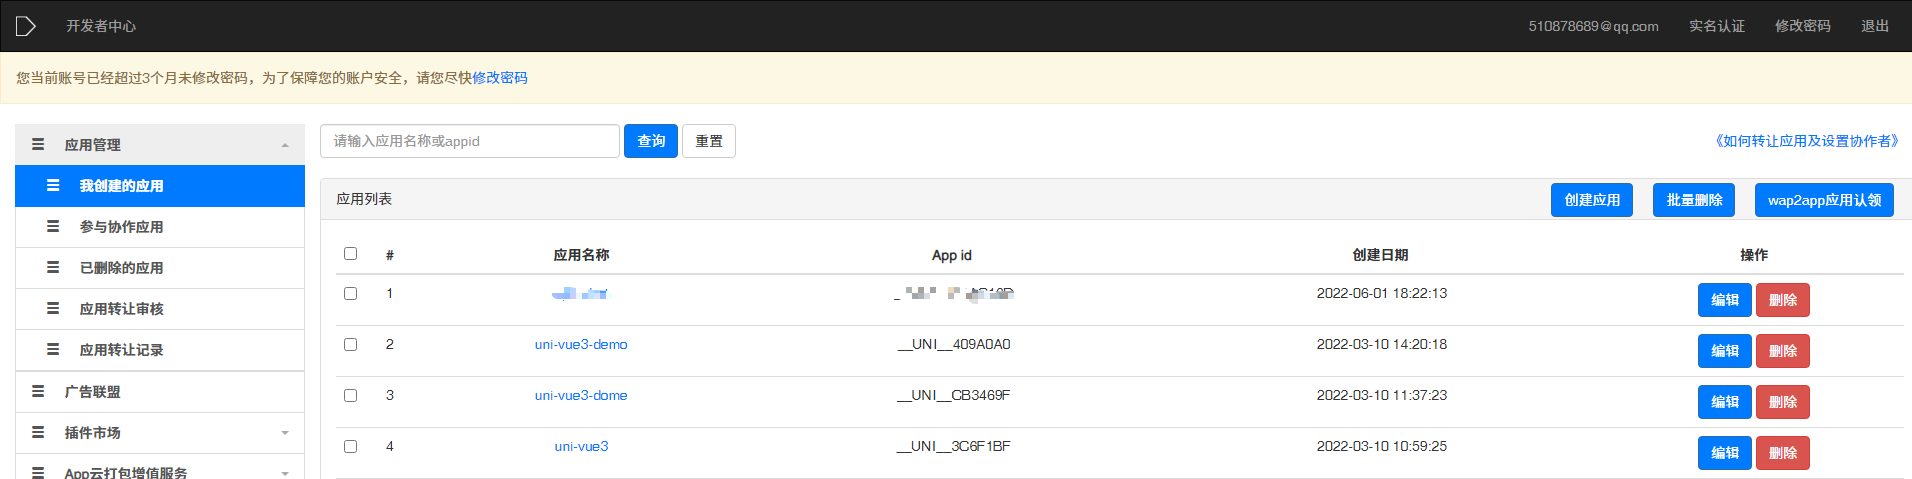
Task: Check the box for uni-vue3-demo row
Action: pyautogui.click(x=350, y=345)
